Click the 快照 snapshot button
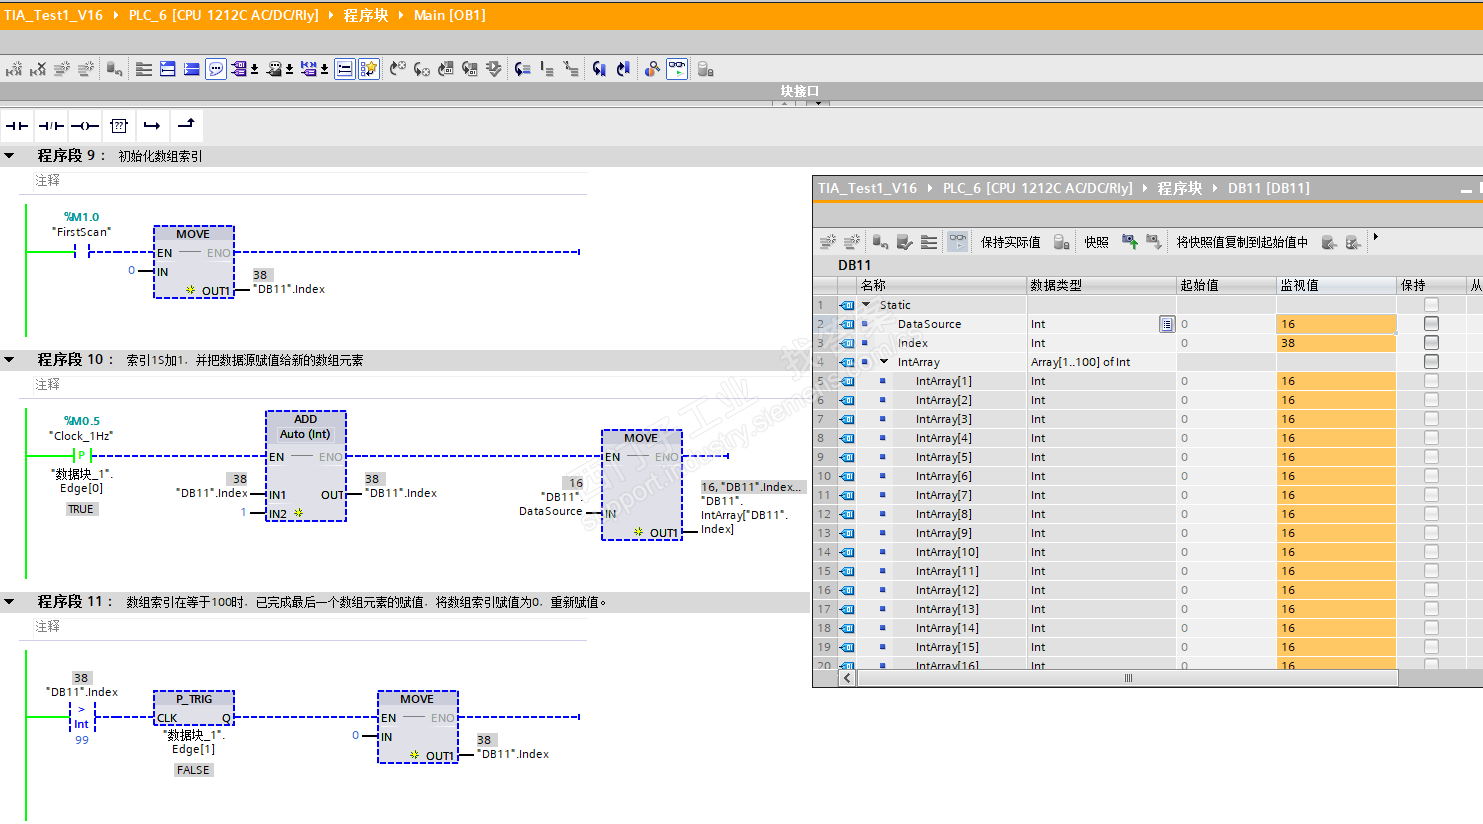The width and height of the screenshot is (1483, 824). coord(1096,242)
